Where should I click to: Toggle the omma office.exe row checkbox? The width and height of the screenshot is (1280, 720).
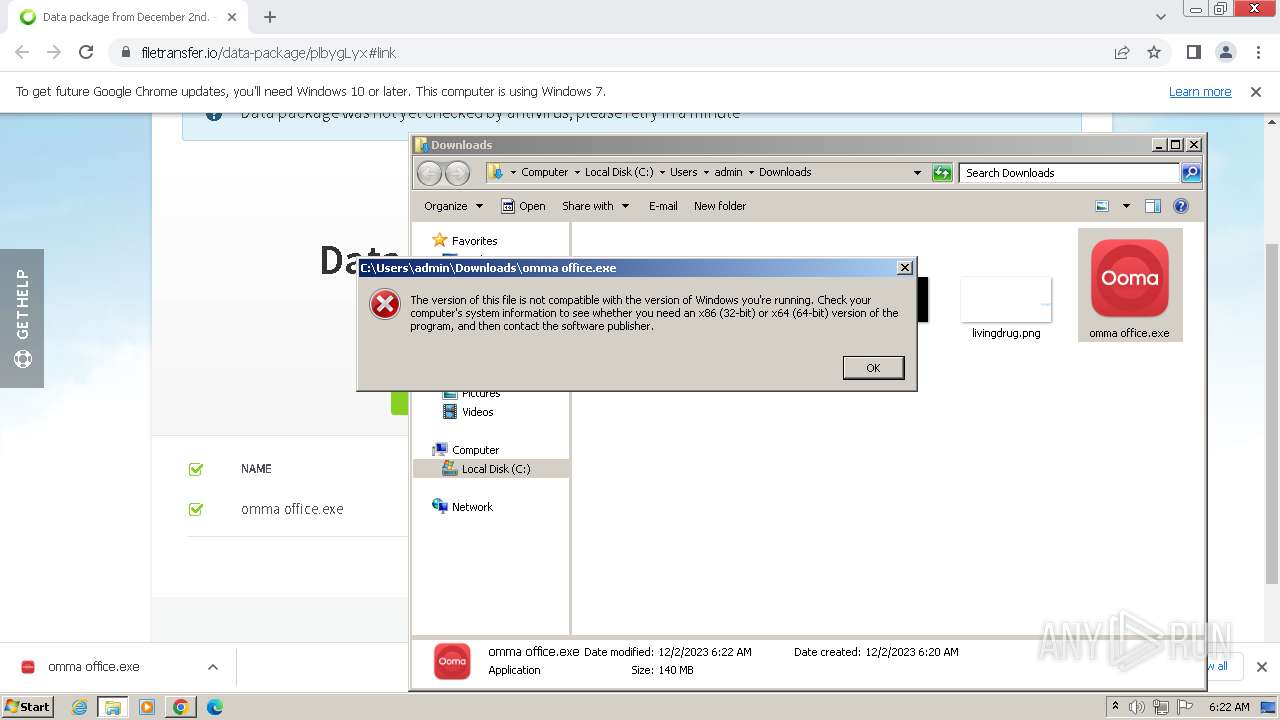coord(196,509)
